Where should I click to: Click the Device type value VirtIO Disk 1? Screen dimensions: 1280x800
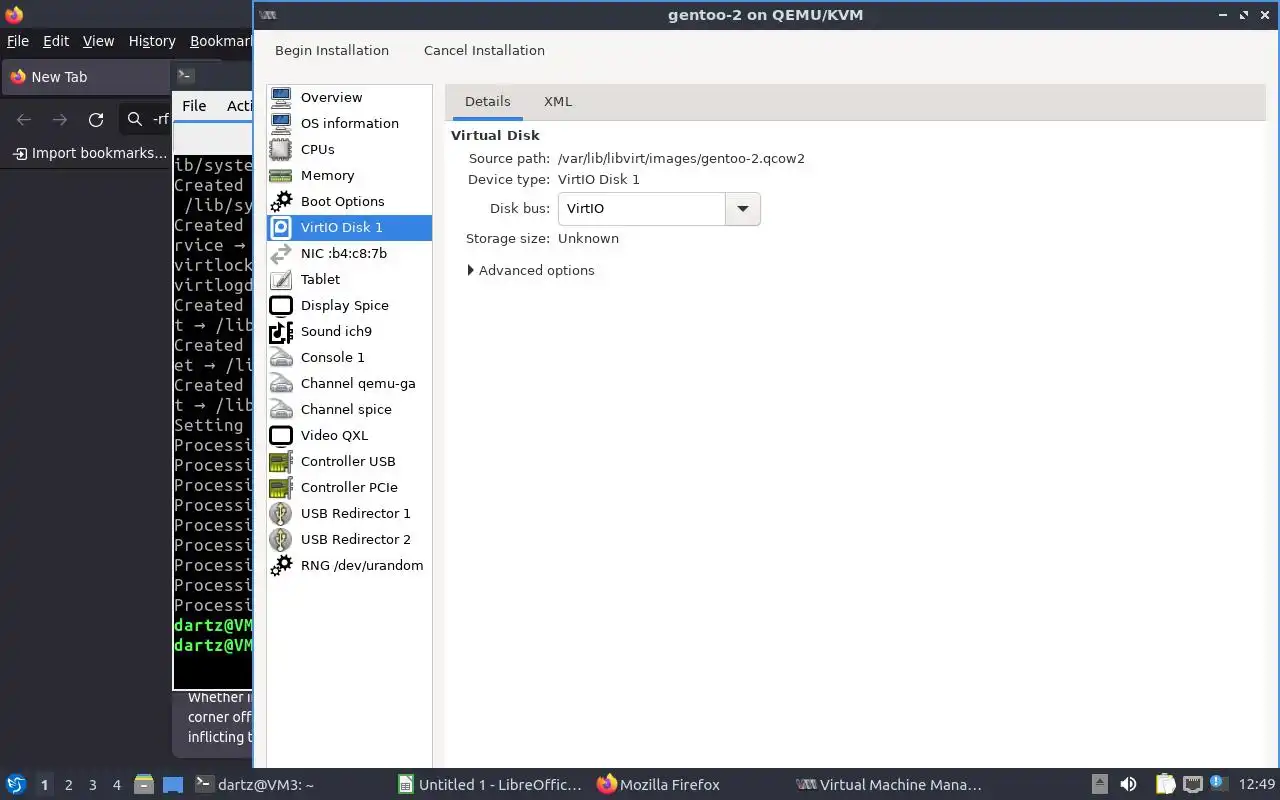[598, 179]
